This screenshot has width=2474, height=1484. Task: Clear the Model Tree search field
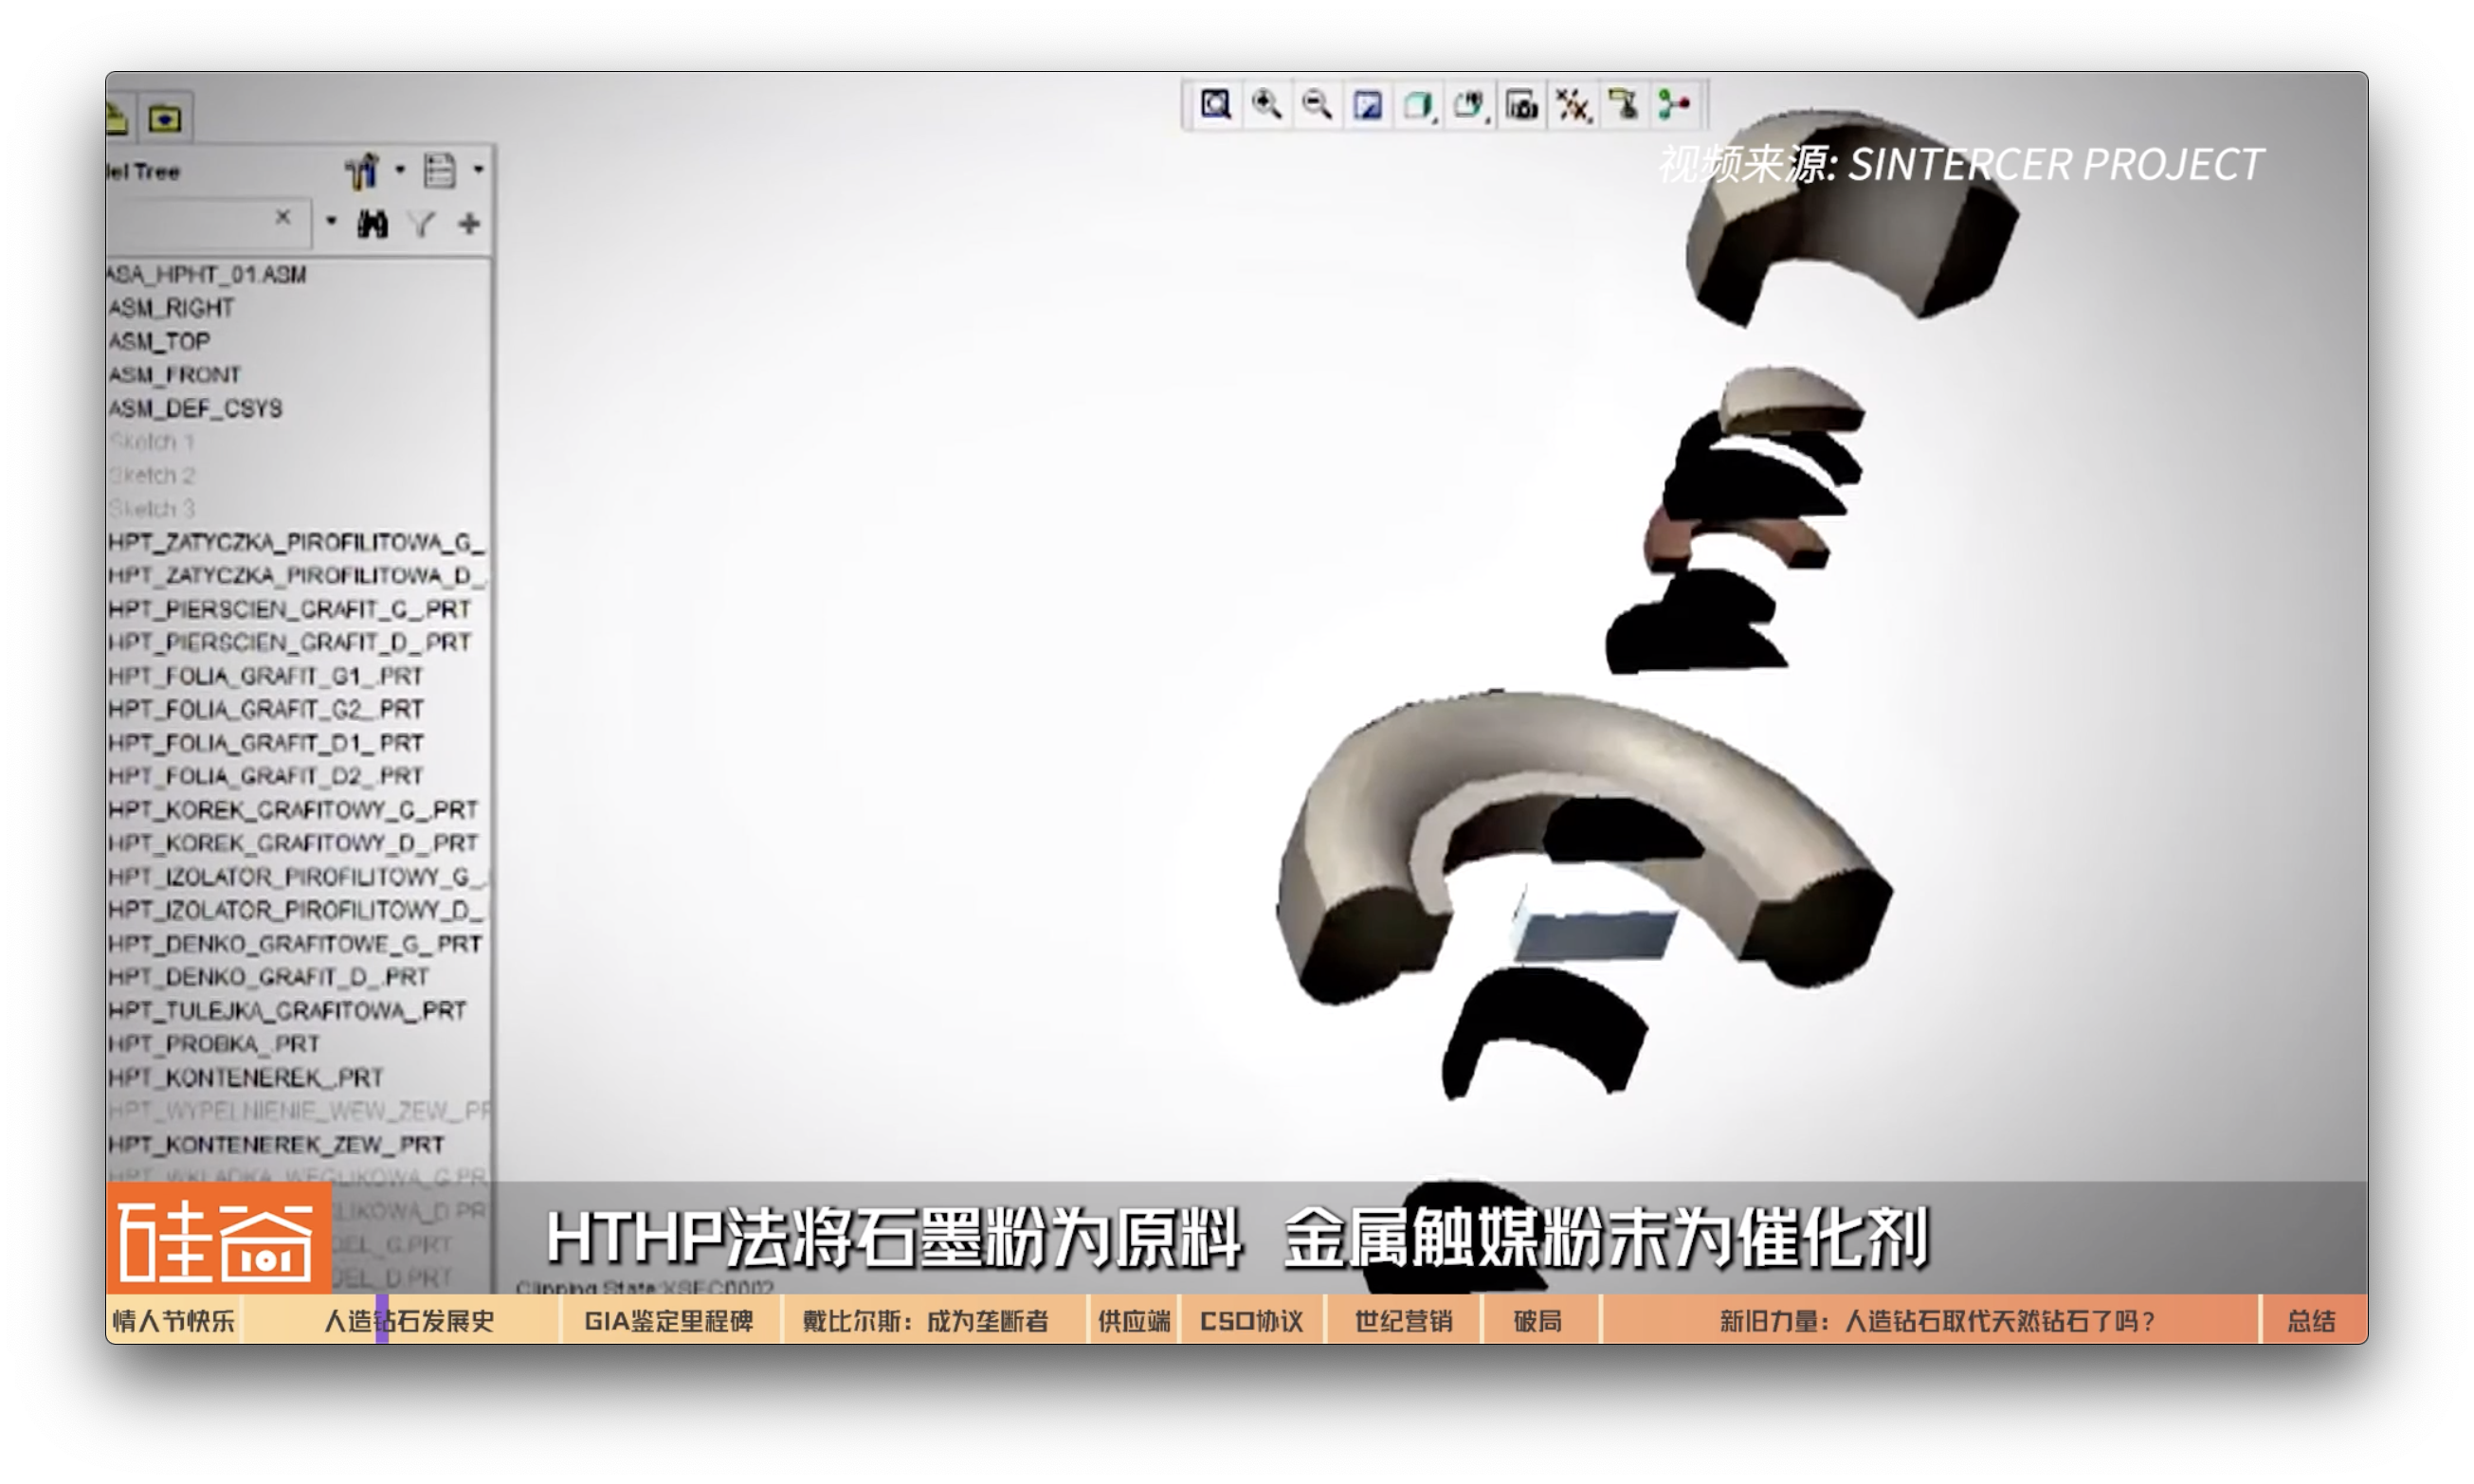click(283, 217)
